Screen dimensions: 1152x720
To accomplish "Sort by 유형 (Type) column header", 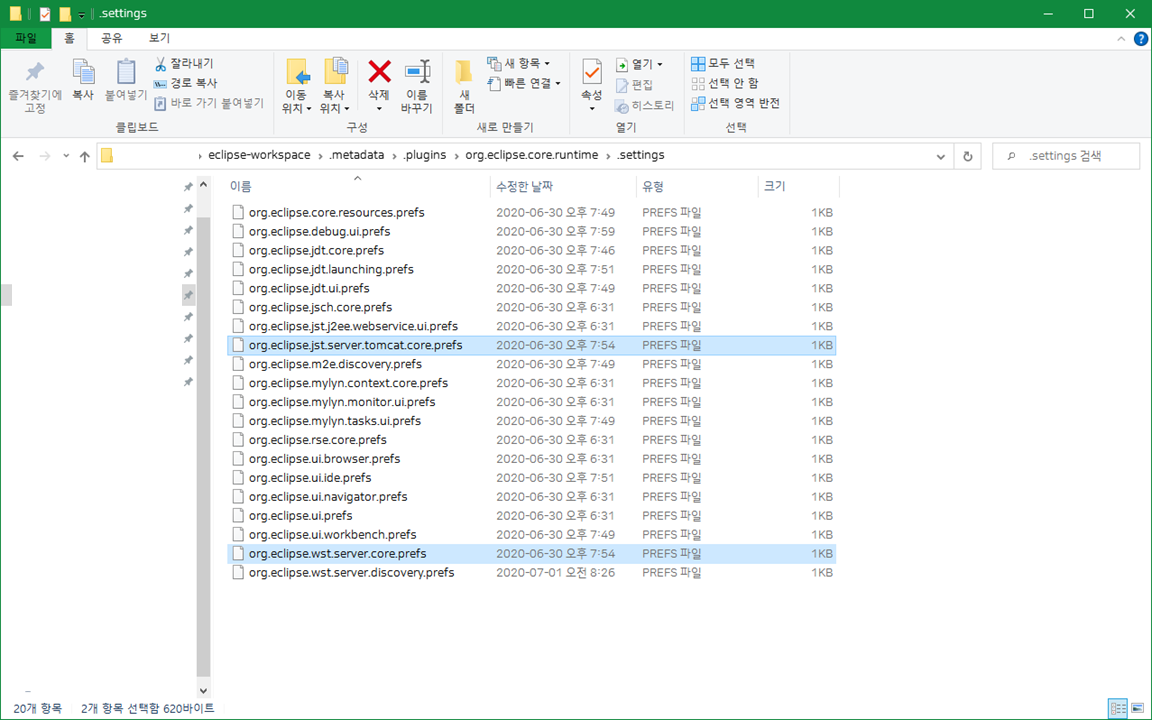I will click(x=696, y=187).
